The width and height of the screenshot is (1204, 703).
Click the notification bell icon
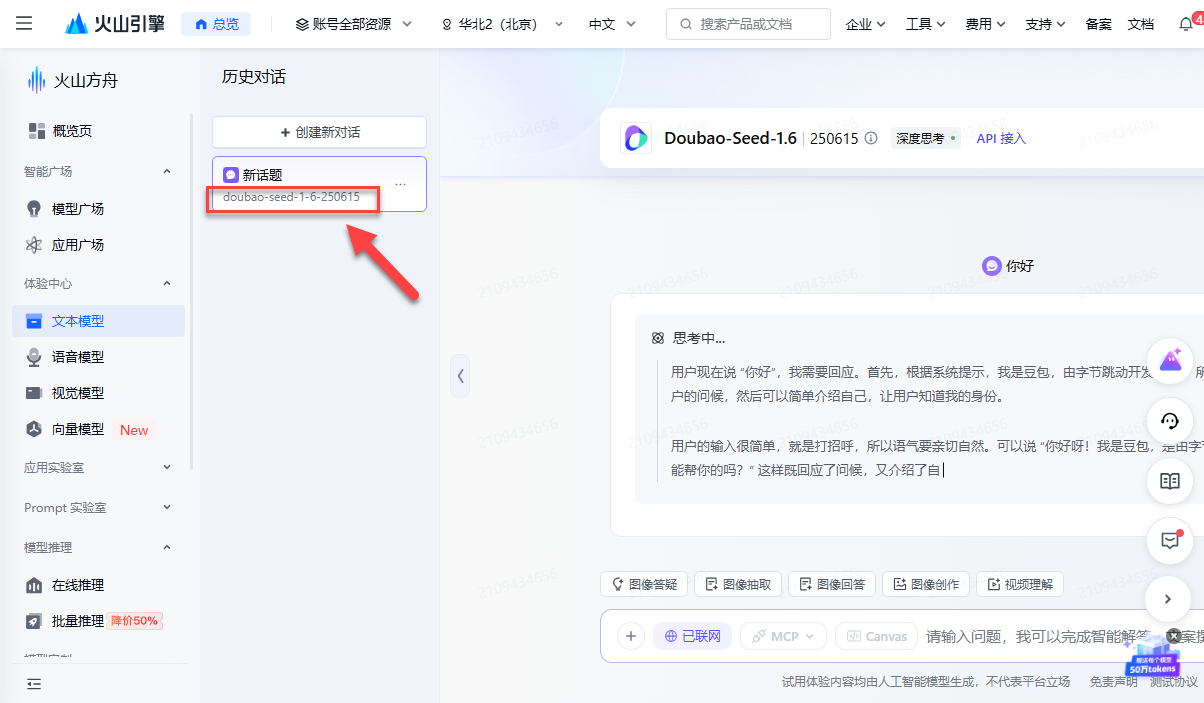tap(1186, 24)
